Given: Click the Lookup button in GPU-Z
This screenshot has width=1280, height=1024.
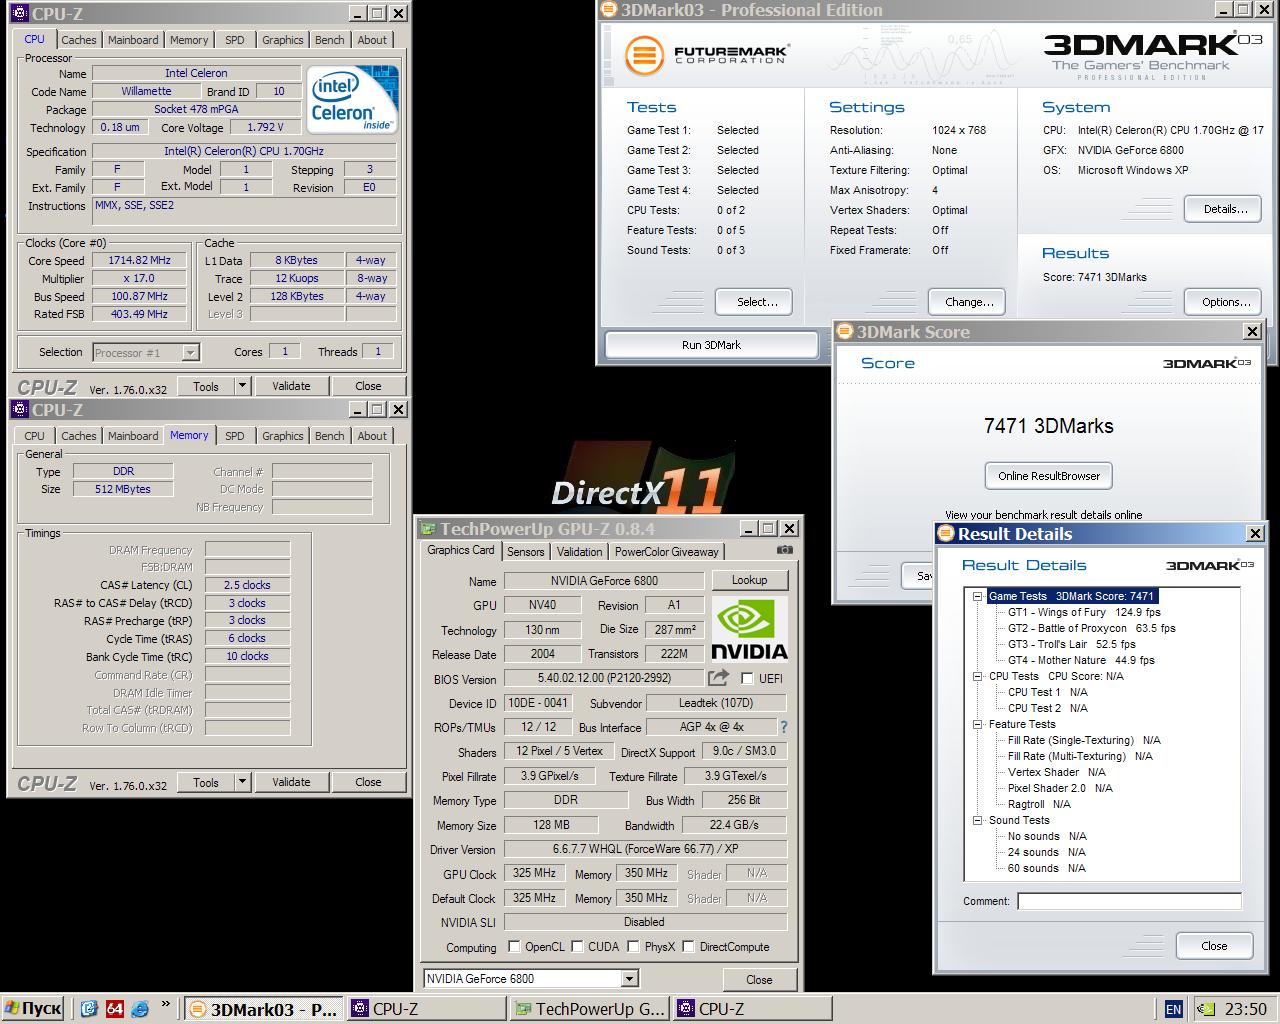Looking at the screenshot, I should coord(749,580).
